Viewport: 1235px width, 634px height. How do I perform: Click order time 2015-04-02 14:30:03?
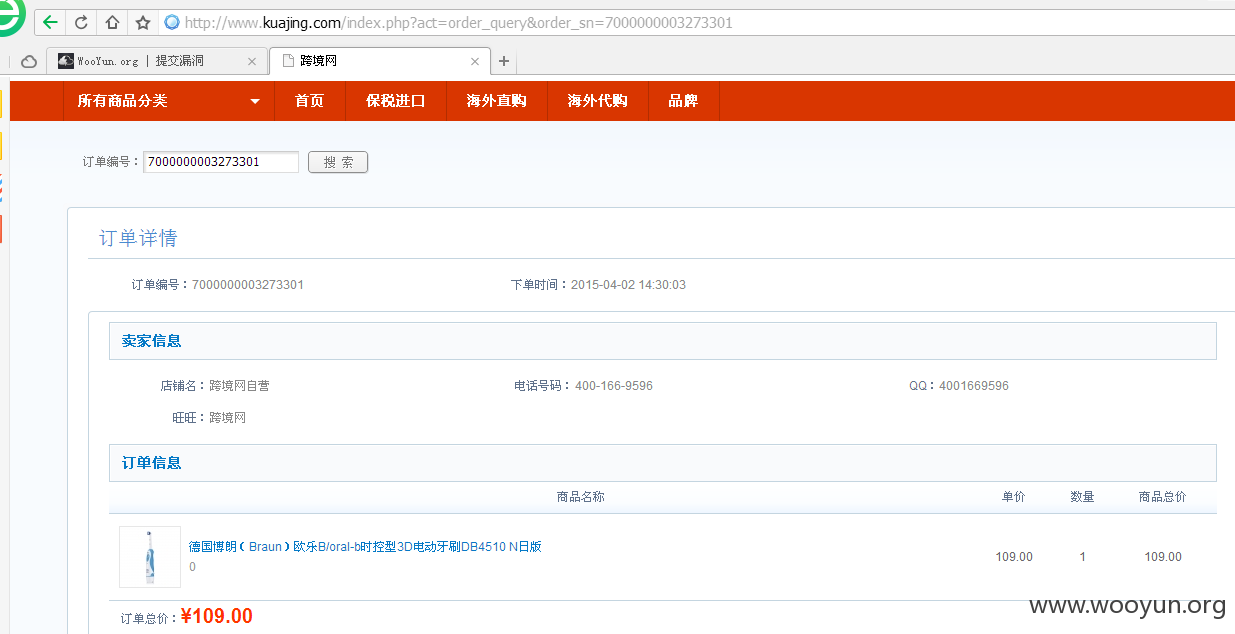pyautogui.click(x=628, y=285)
